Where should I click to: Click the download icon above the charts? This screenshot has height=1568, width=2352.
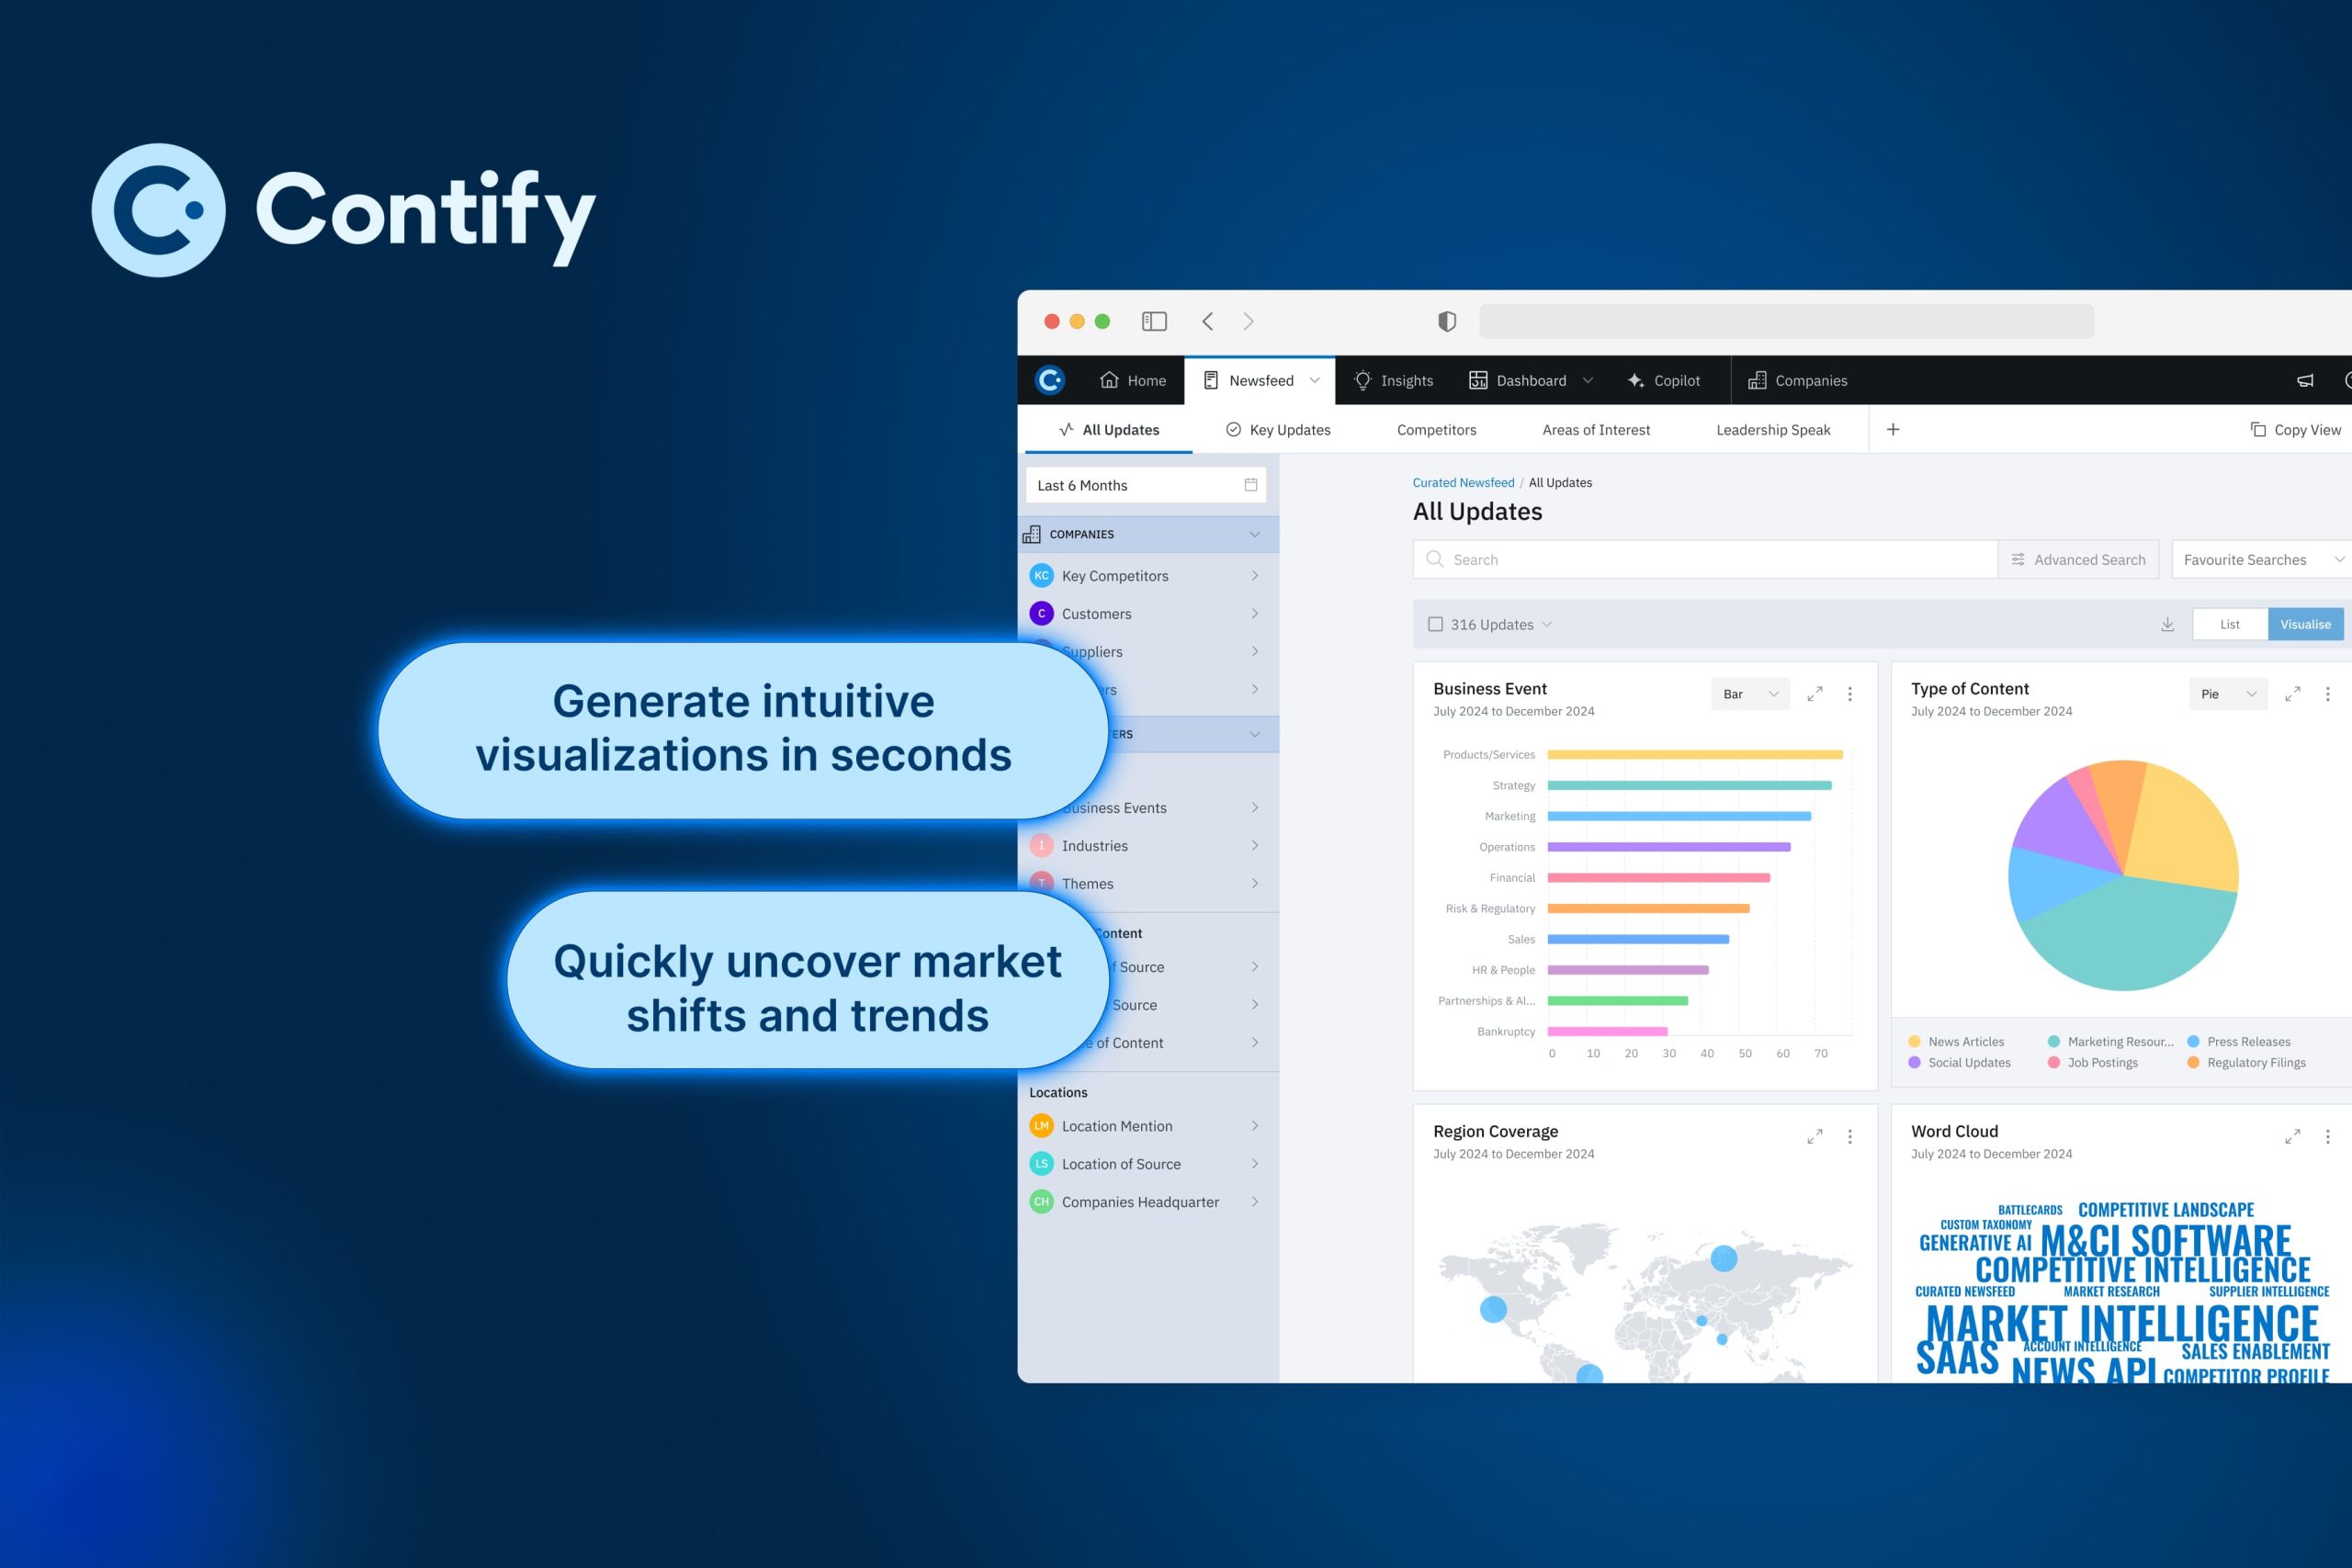(x=2167, y=623)
